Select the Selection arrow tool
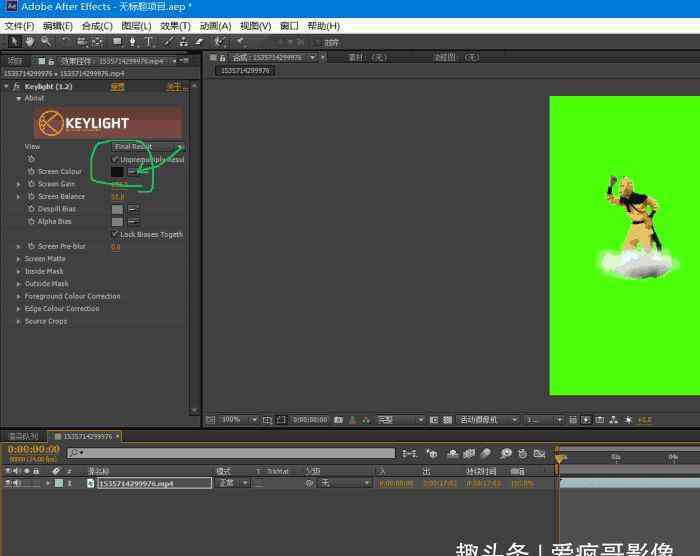This screenshot has height=556, width=700. pyautogui.click(x=14, y=42)
